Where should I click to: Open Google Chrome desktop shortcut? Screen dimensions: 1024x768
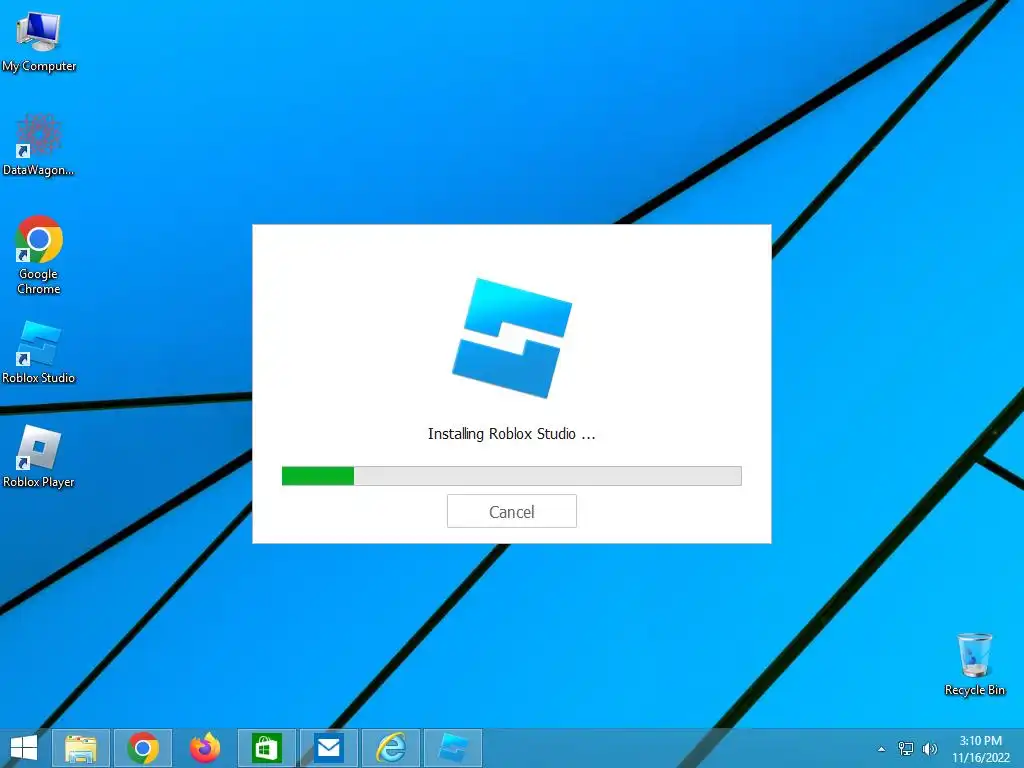pyautogui.click(x=39, y=255)
